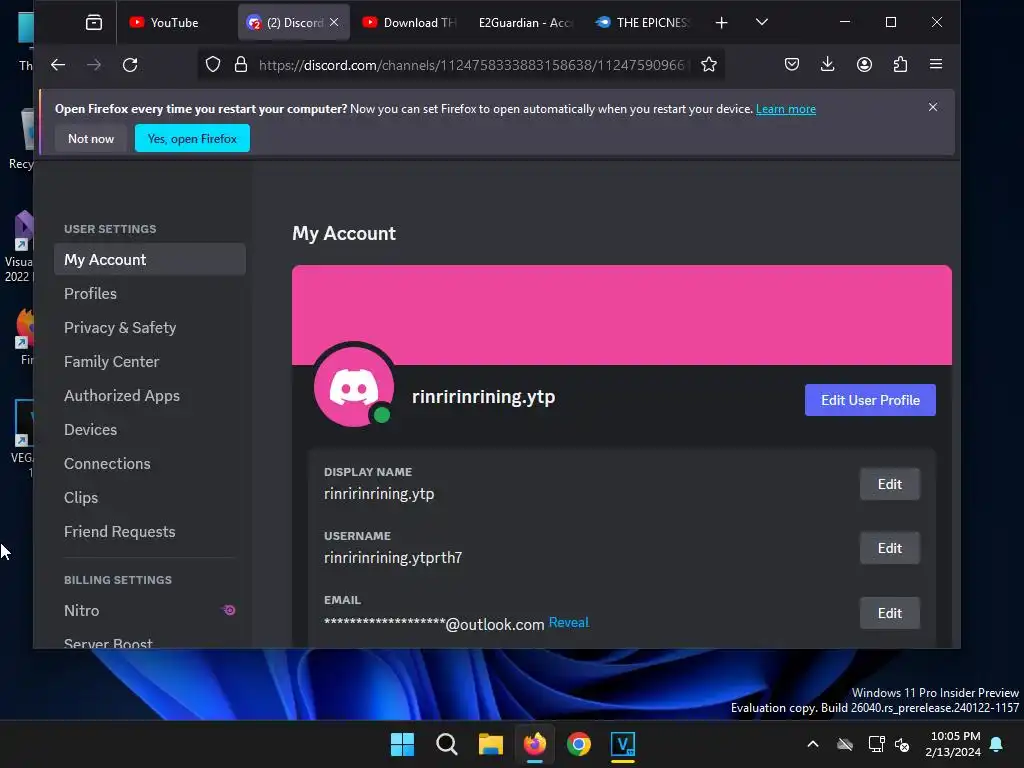Click the muted volume tray icon

(902, 744)
